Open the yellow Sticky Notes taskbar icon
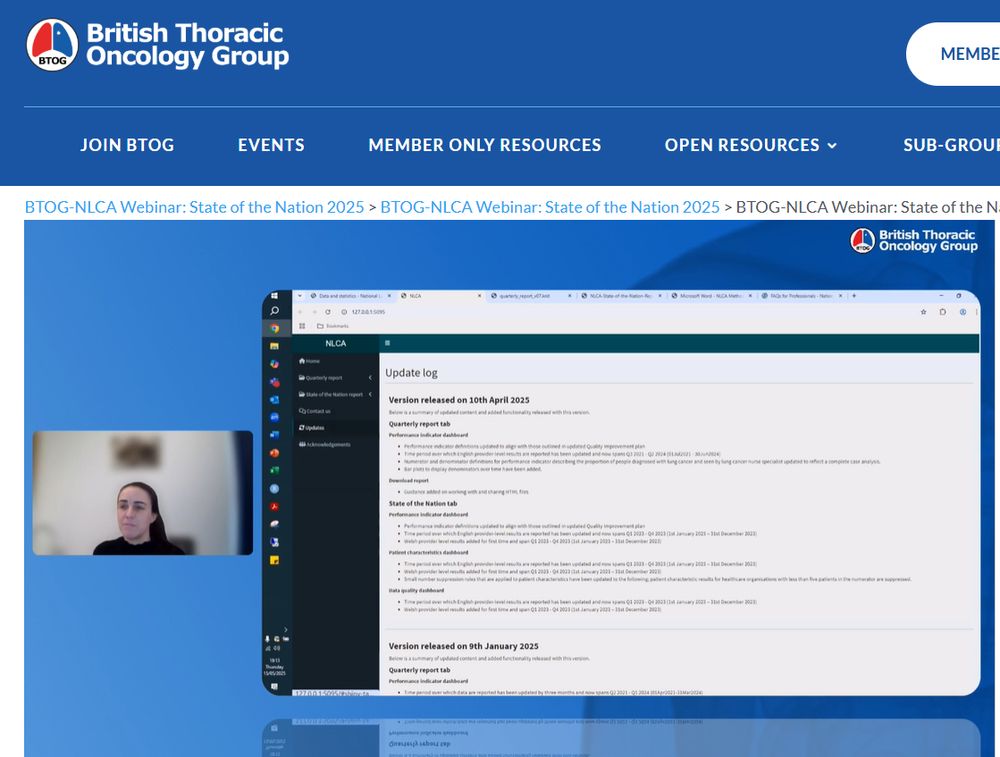The width and height of the screenshot is (1000, 757). click(274, 561)
